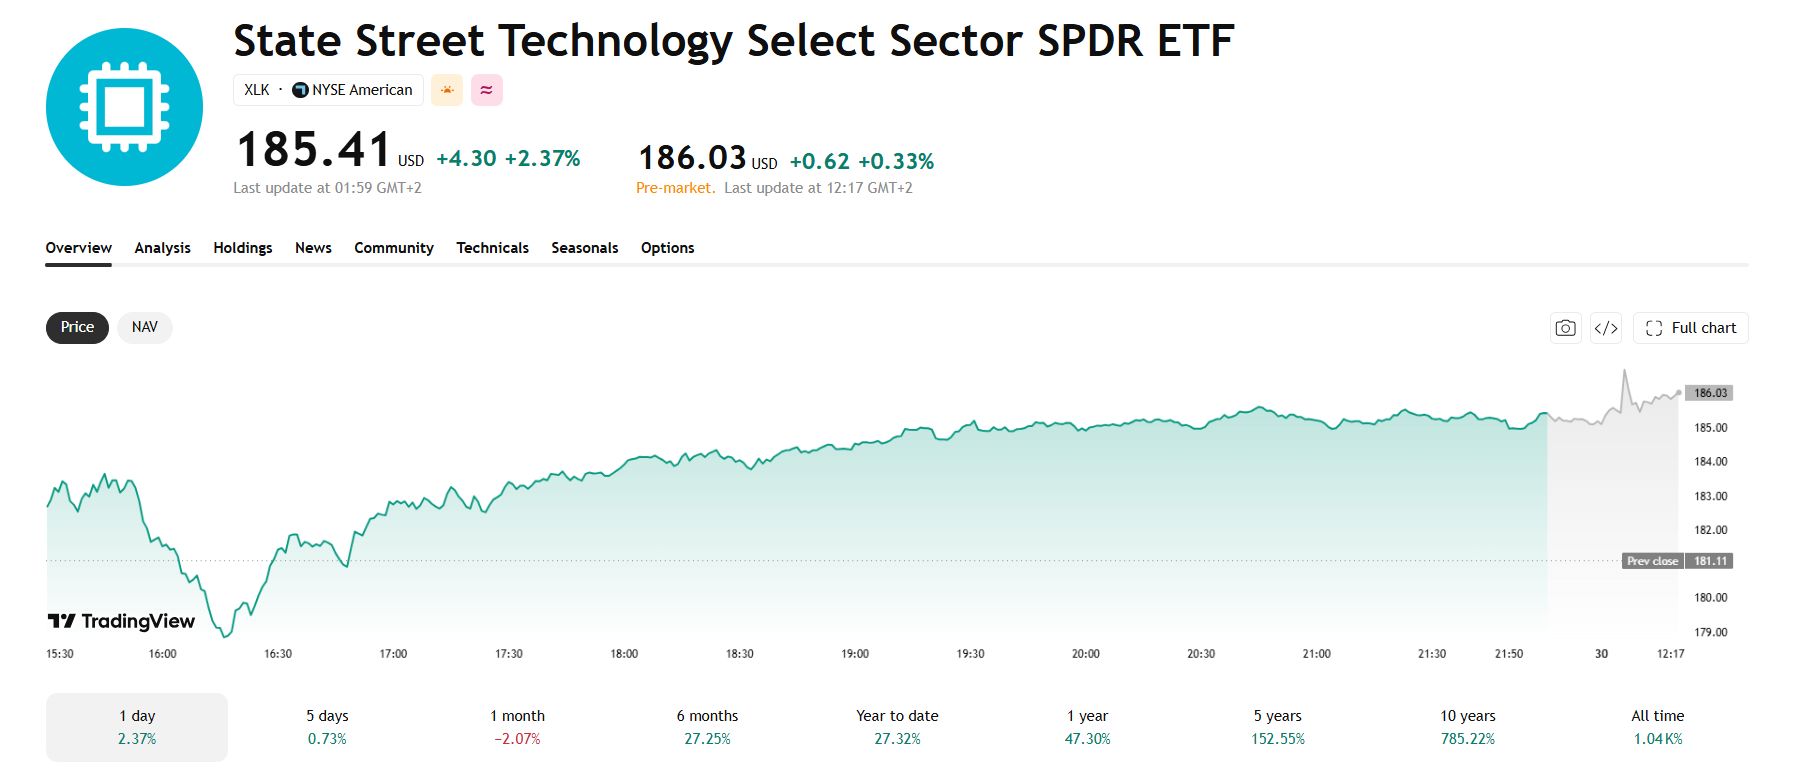This screenshot has height=773, width=1802.
Task: Click the XLK chip logo icon
Action: point(124,107)
